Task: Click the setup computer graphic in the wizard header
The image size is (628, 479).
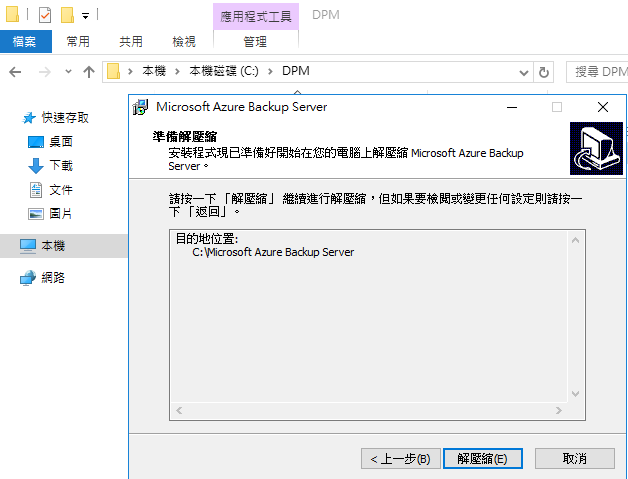Action: 596,148
